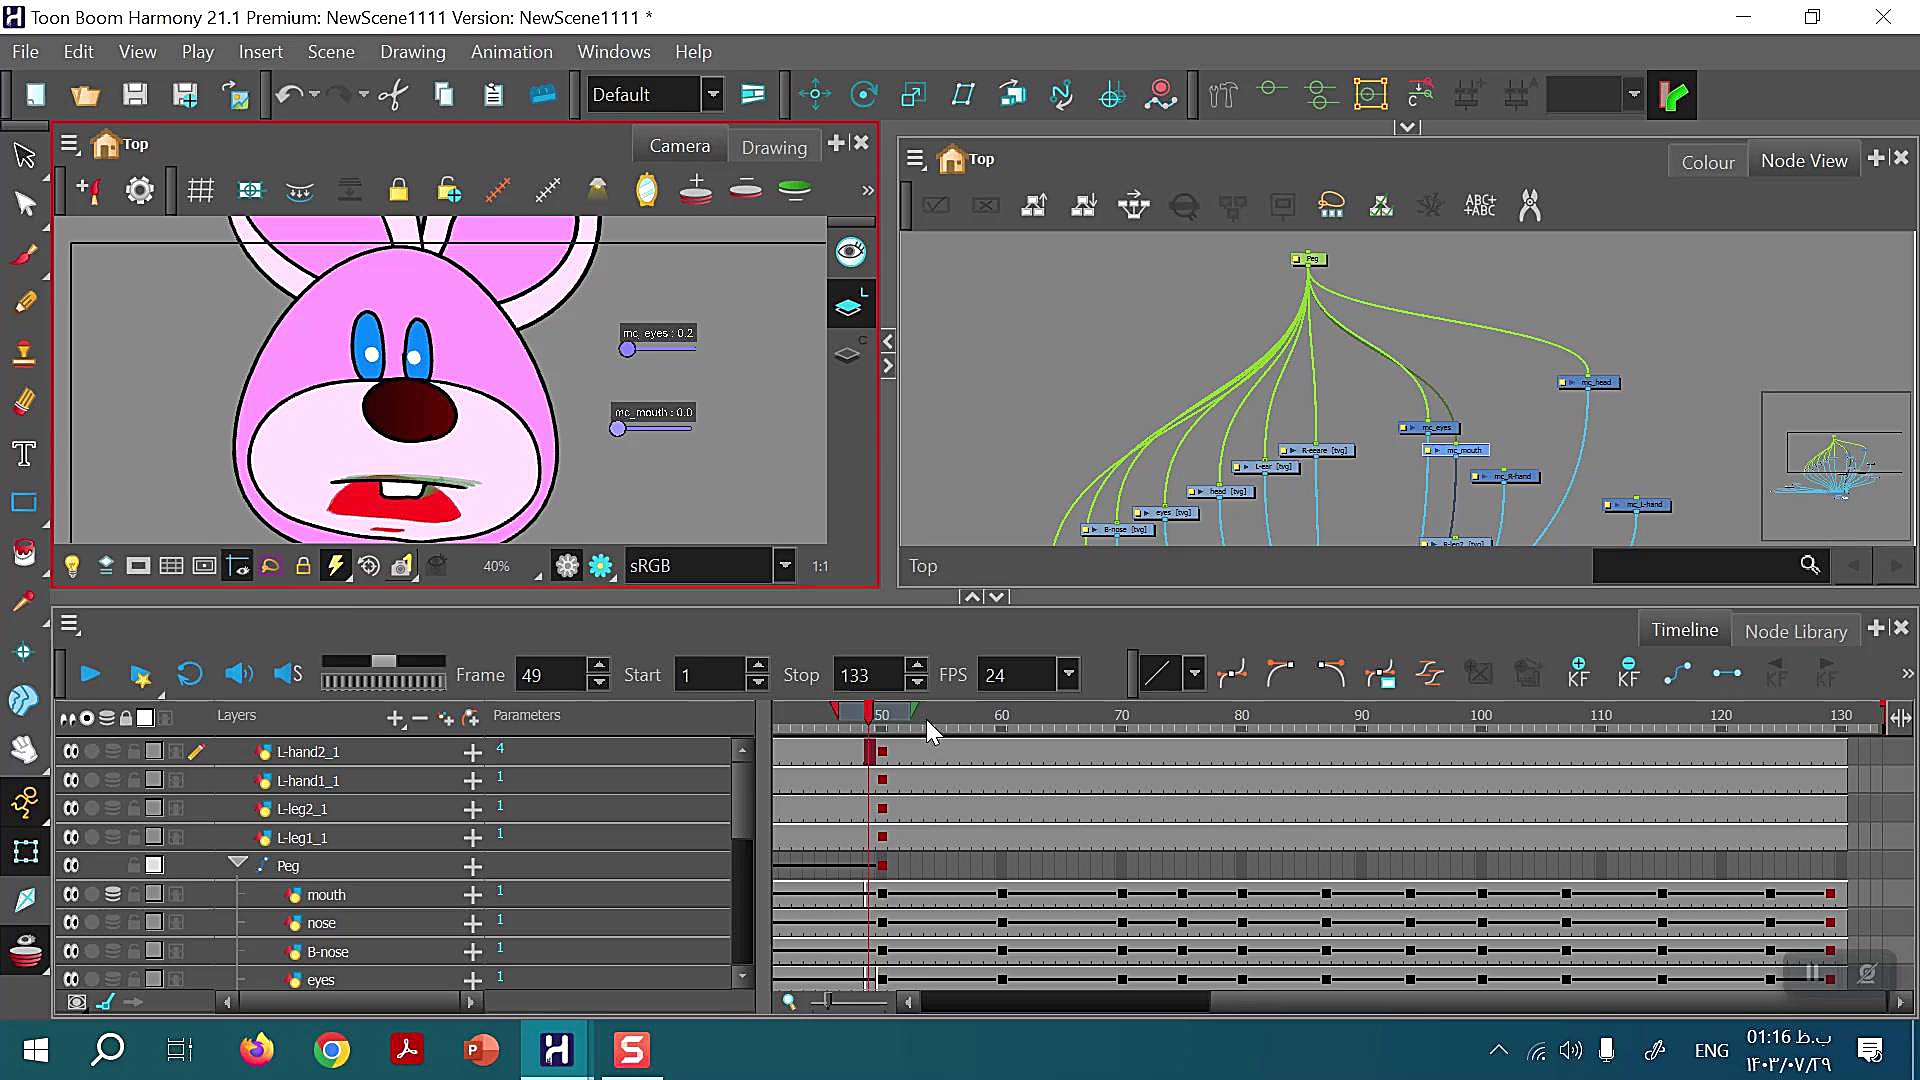This screenshot has height=1080, width=1920.
Task: Click the Frame number input field
Action: tap(548, 675)
